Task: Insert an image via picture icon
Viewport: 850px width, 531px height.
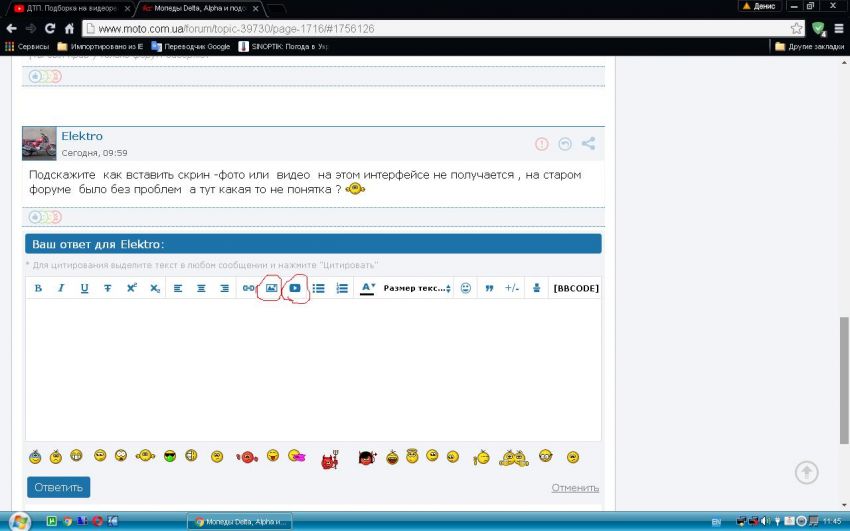Action: click(272, 288)
